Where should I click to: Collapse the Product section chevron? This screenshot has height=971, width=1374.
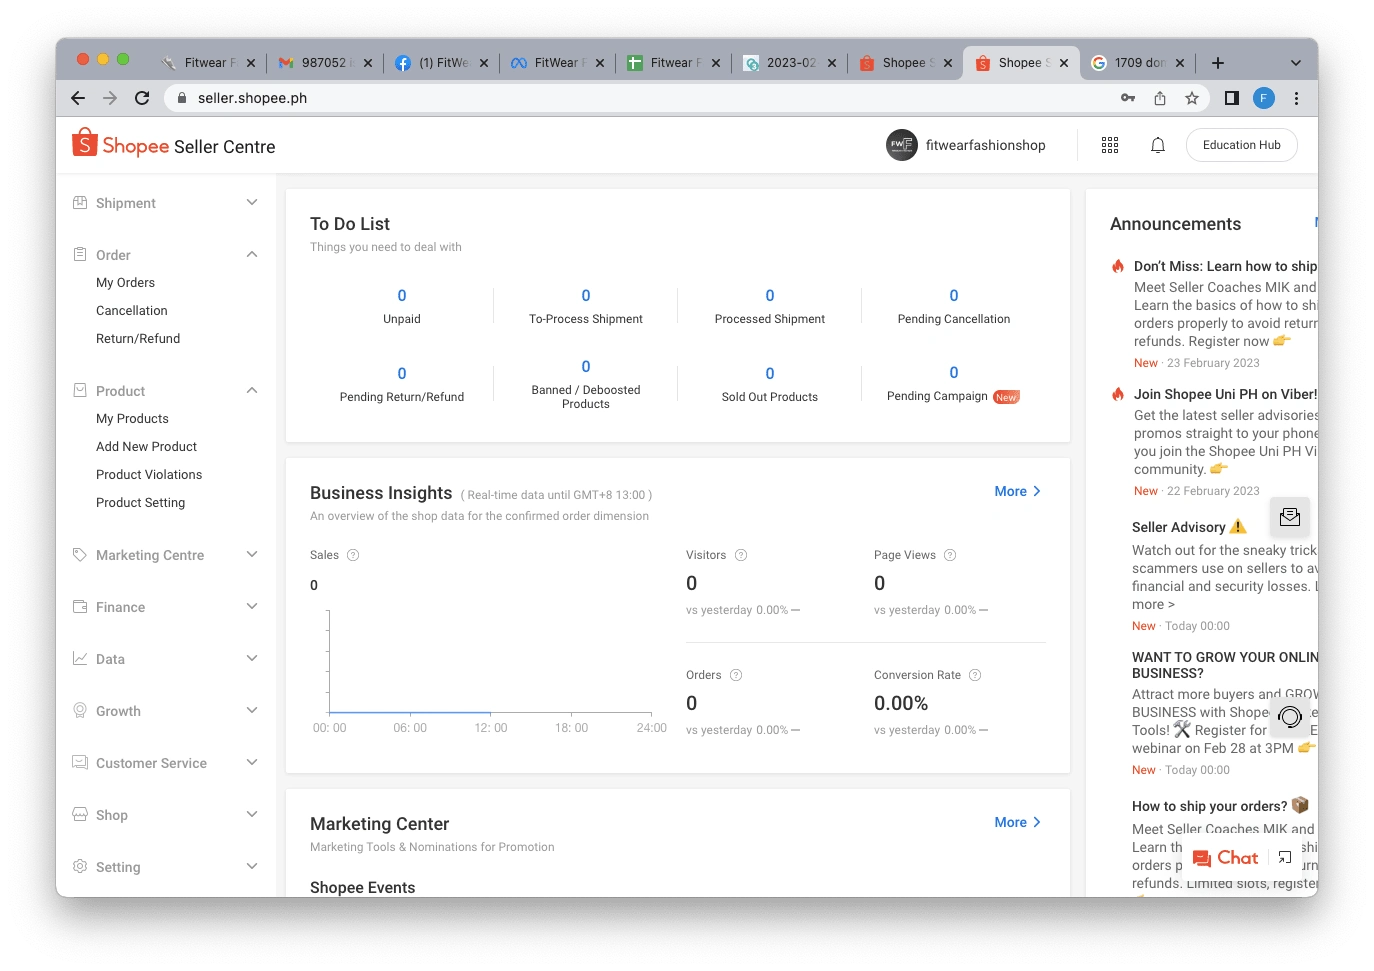point(252,390)
